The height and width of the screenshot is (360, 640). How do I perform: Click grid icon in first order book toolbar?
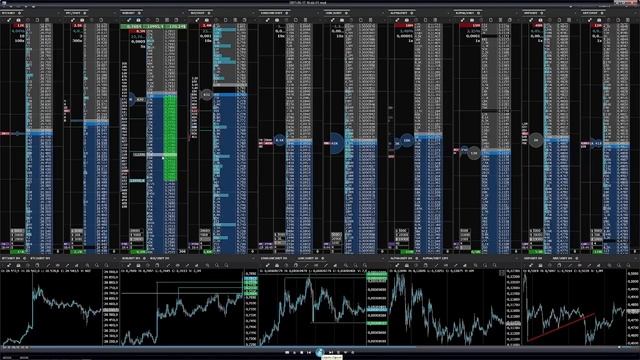(x=47, y=20)
